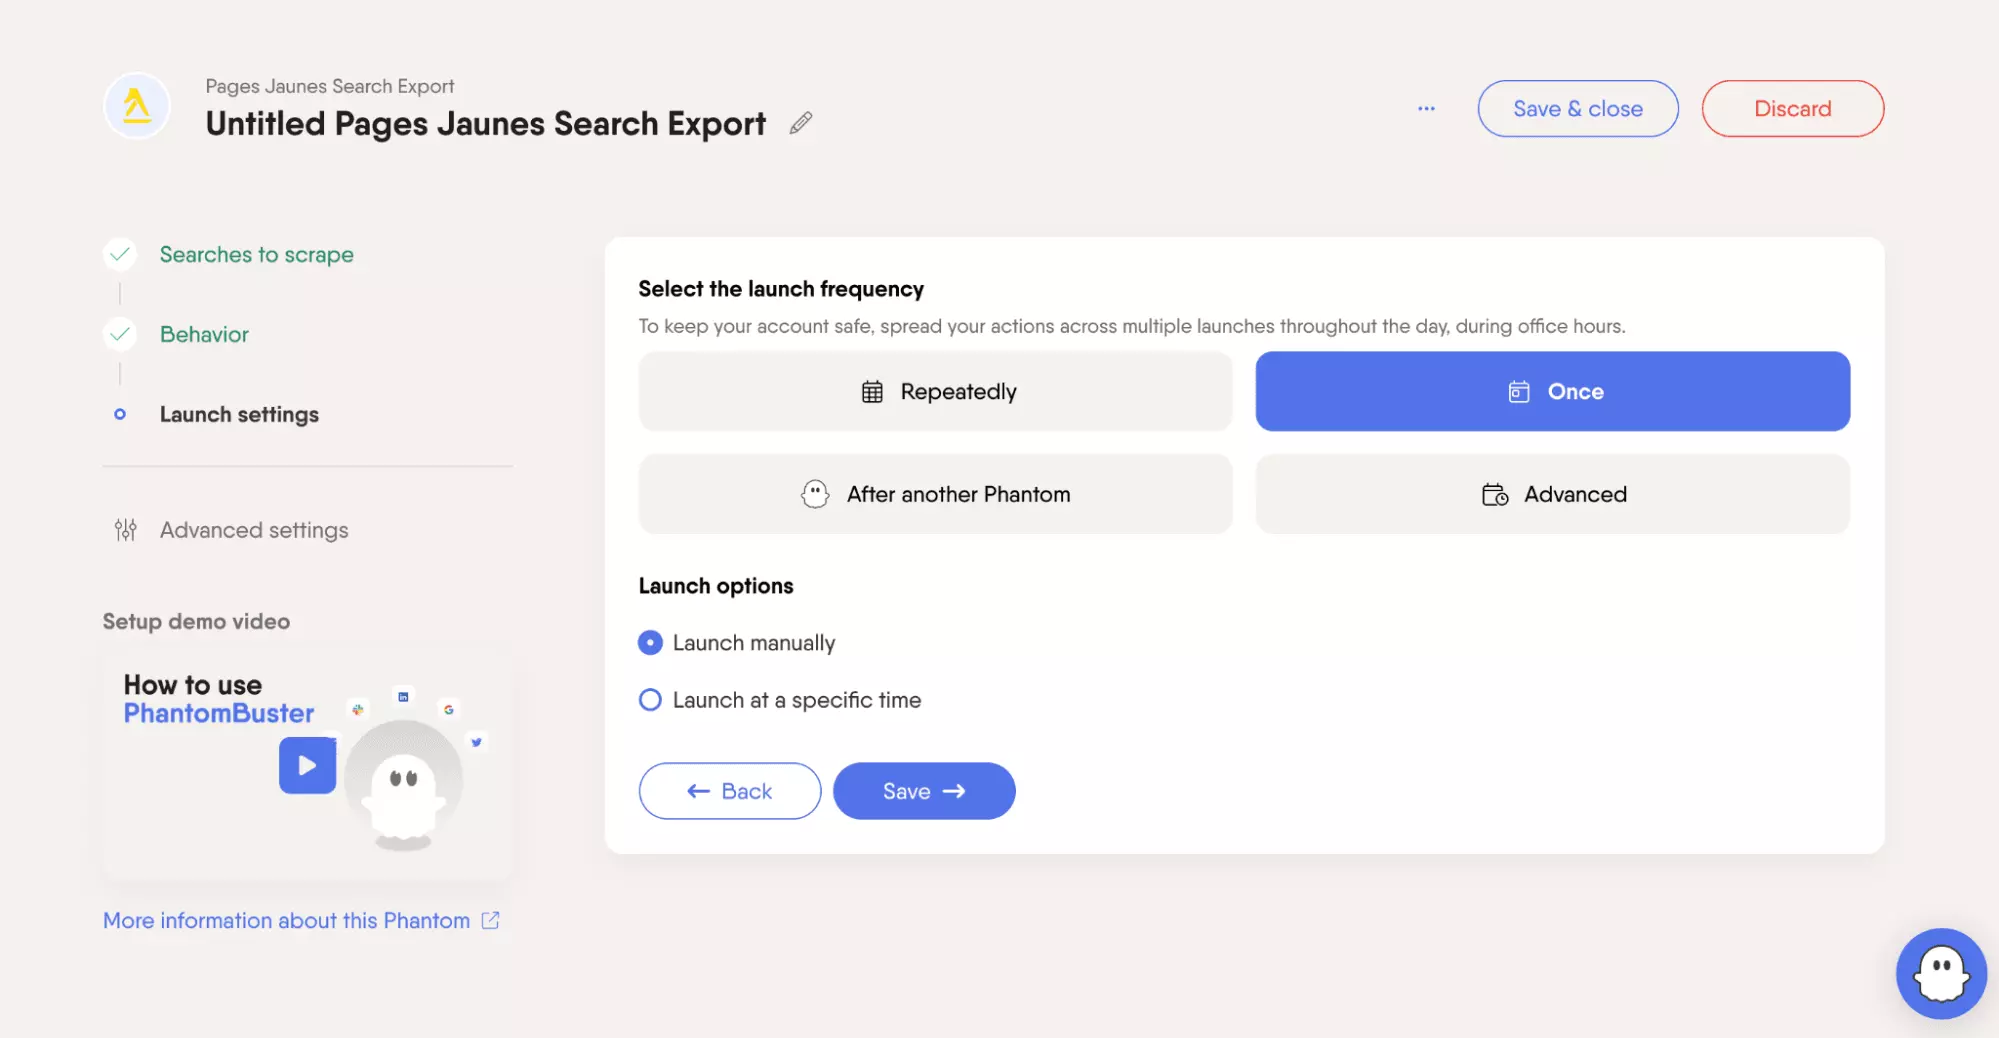Click the green checkmark beside Searches to scrape
Screen dimensions: 1999x1038
(120, 254)
